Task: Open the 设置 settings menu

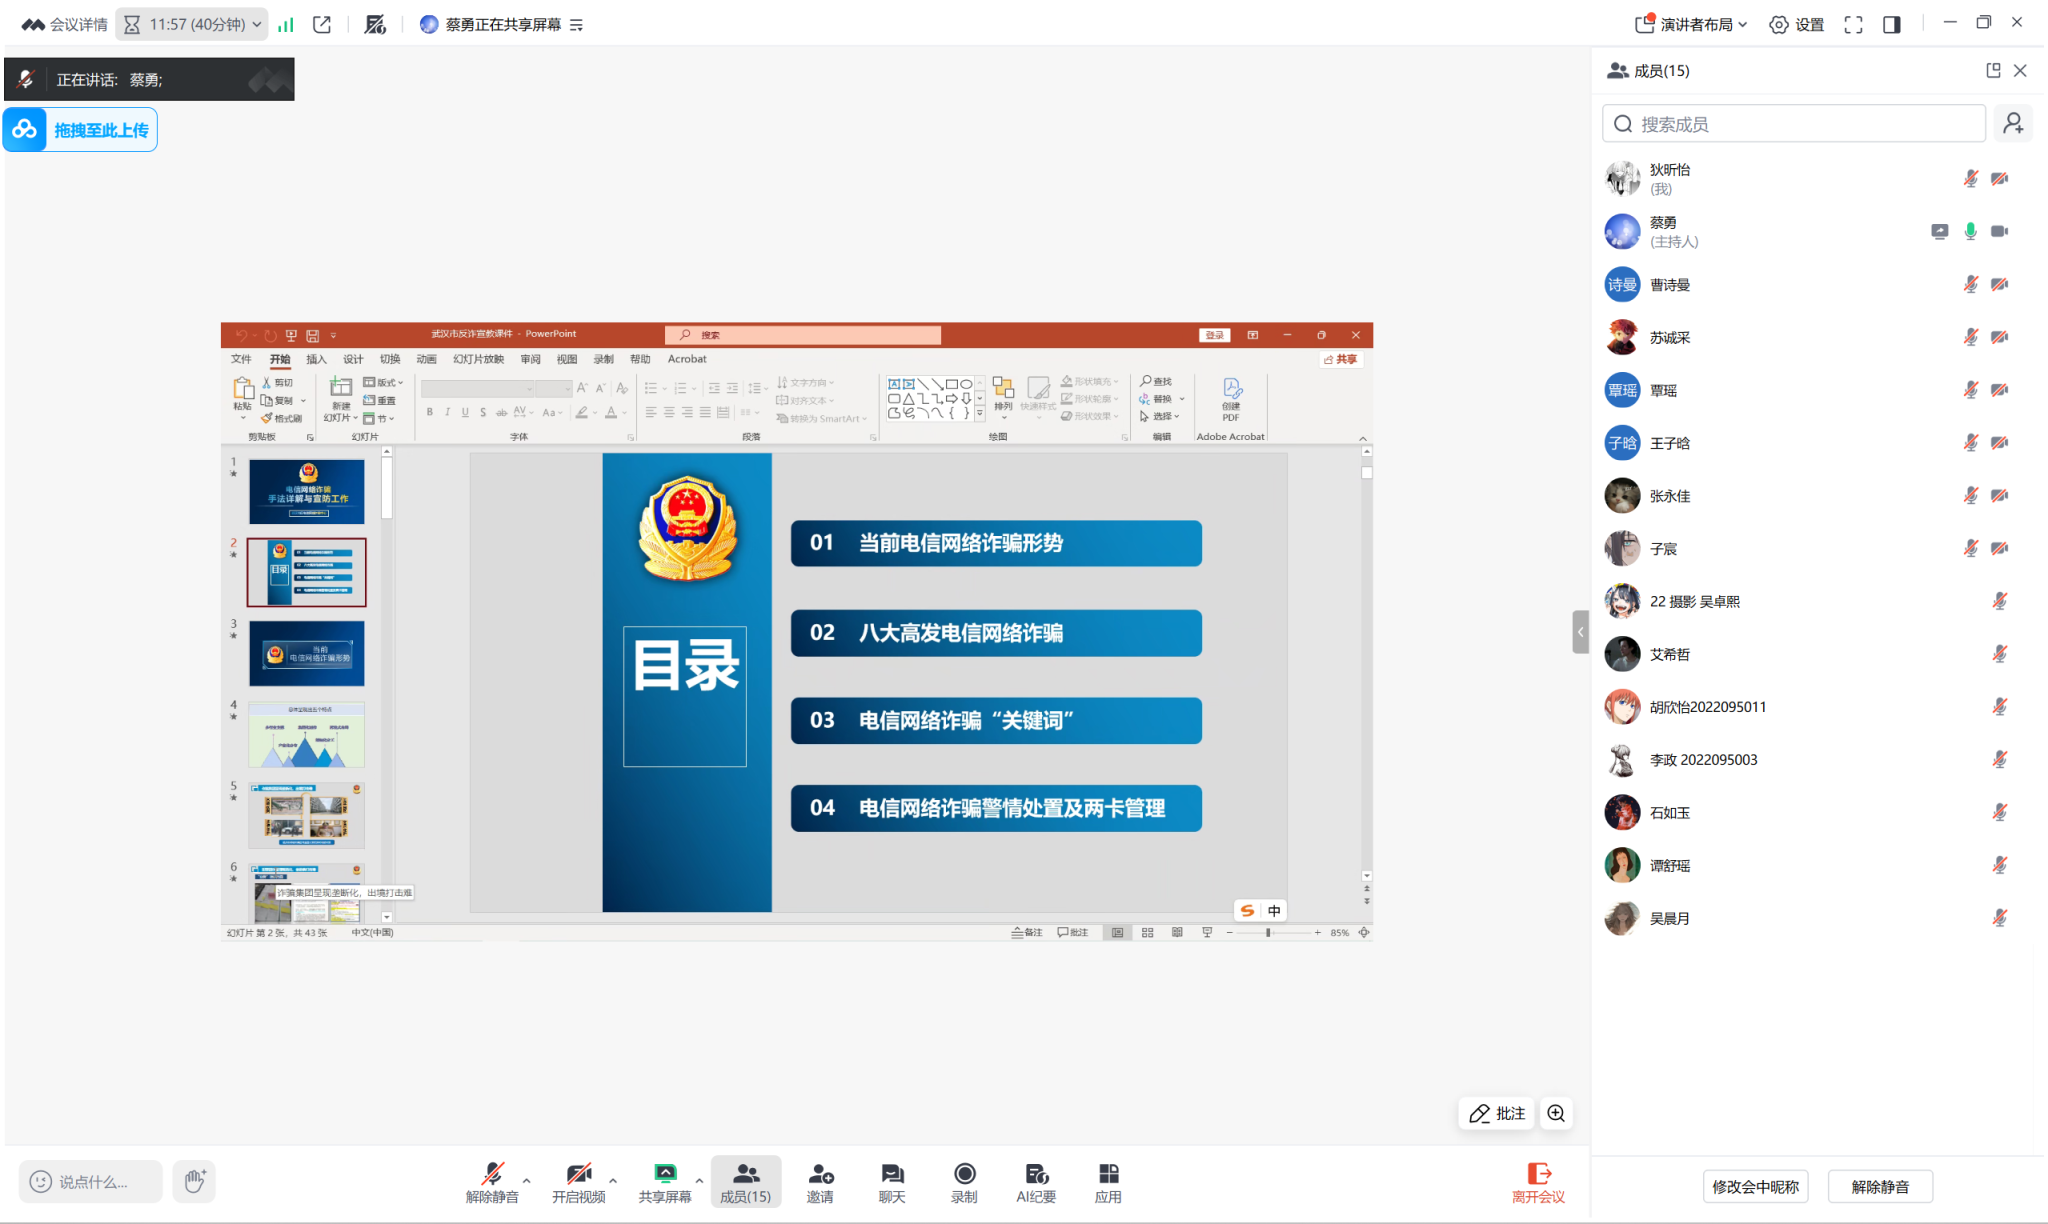Action: point(1797,25)
